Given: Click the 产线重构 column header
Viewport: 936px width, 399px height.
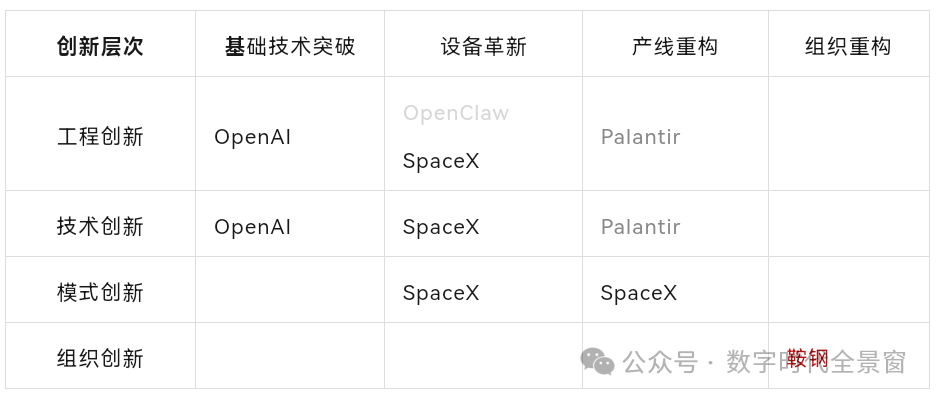Looking at the screenshot, I should 675,47.
